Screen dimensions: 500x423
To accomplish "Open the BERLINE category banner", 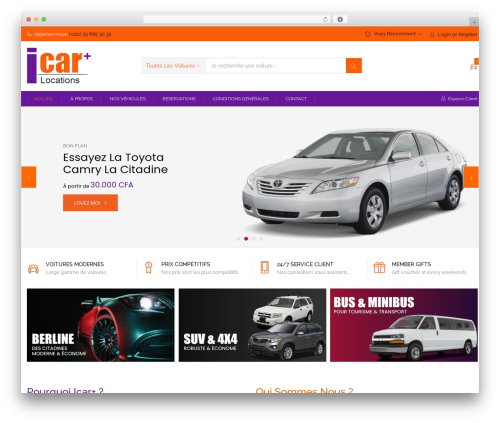I will click(x=101, y=325).
